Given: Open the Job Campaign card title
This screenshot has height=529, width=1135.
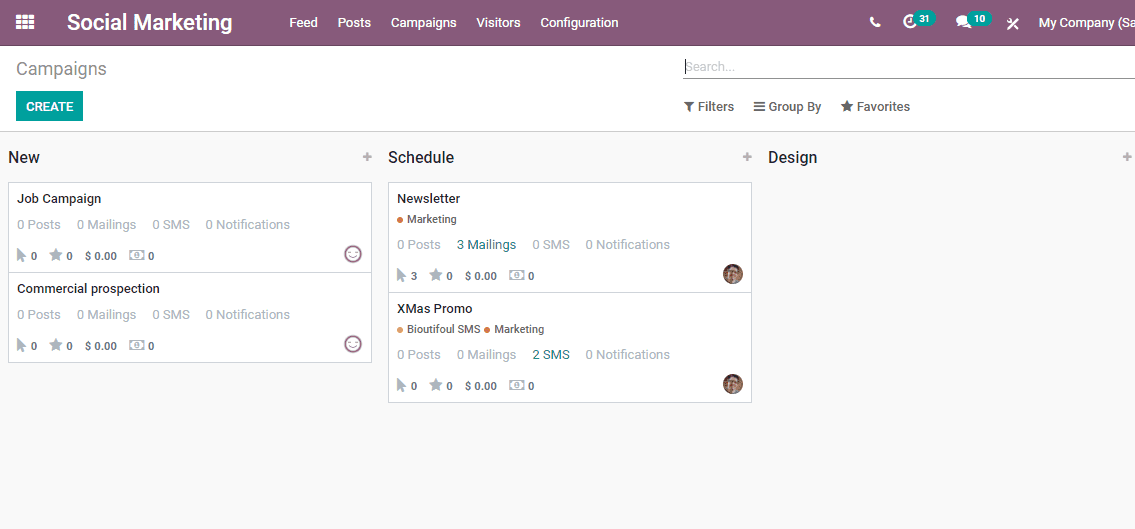Looking at the screenshot, I should (59, 198).
